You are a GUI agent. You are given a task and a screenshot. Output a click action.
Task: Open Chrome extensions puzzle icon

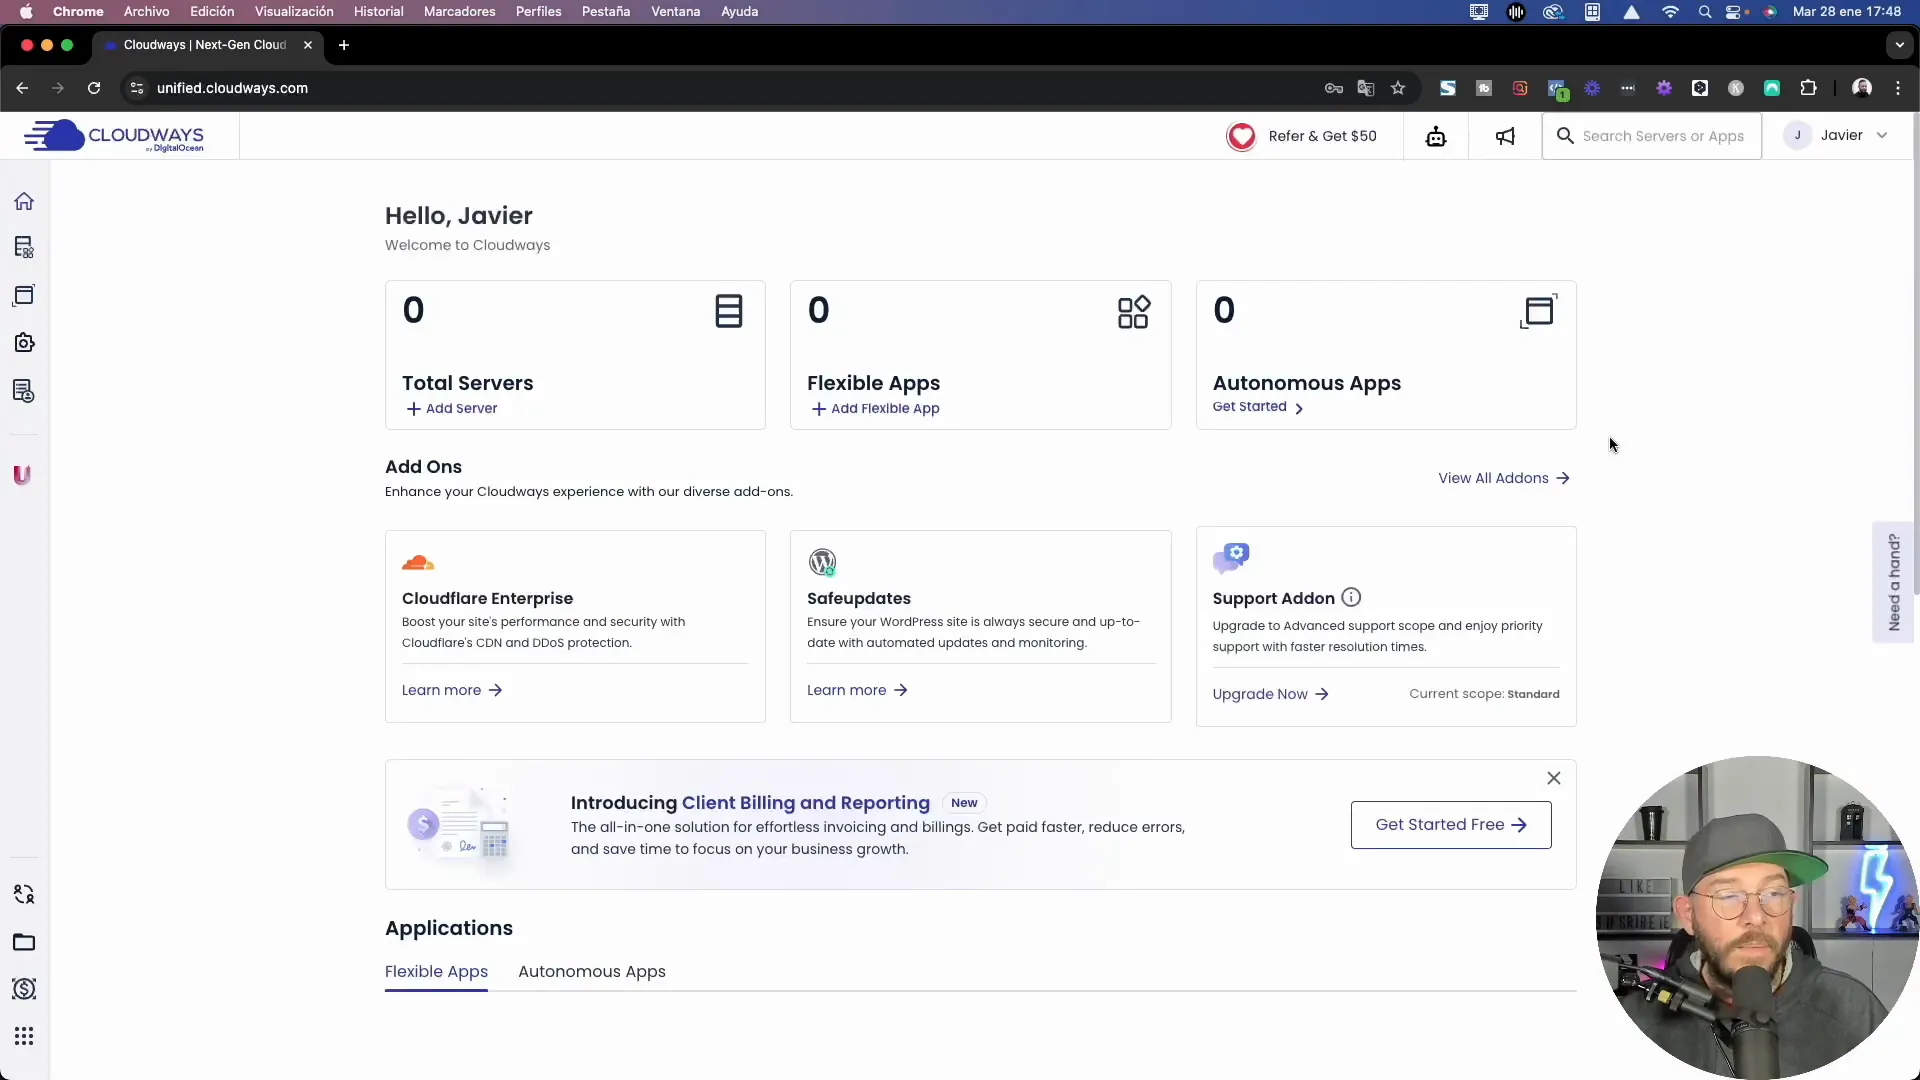point(1808,88)
